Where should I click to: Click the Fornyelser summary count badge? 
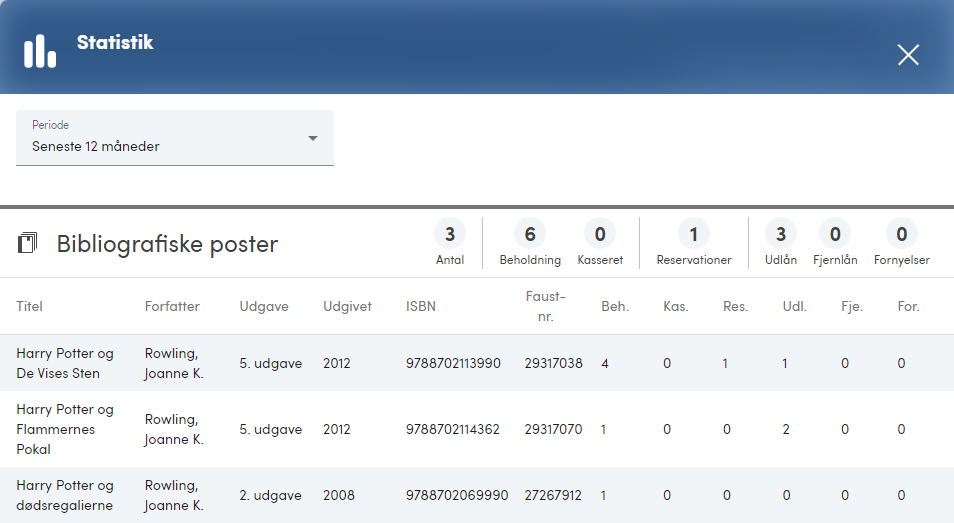902,234
